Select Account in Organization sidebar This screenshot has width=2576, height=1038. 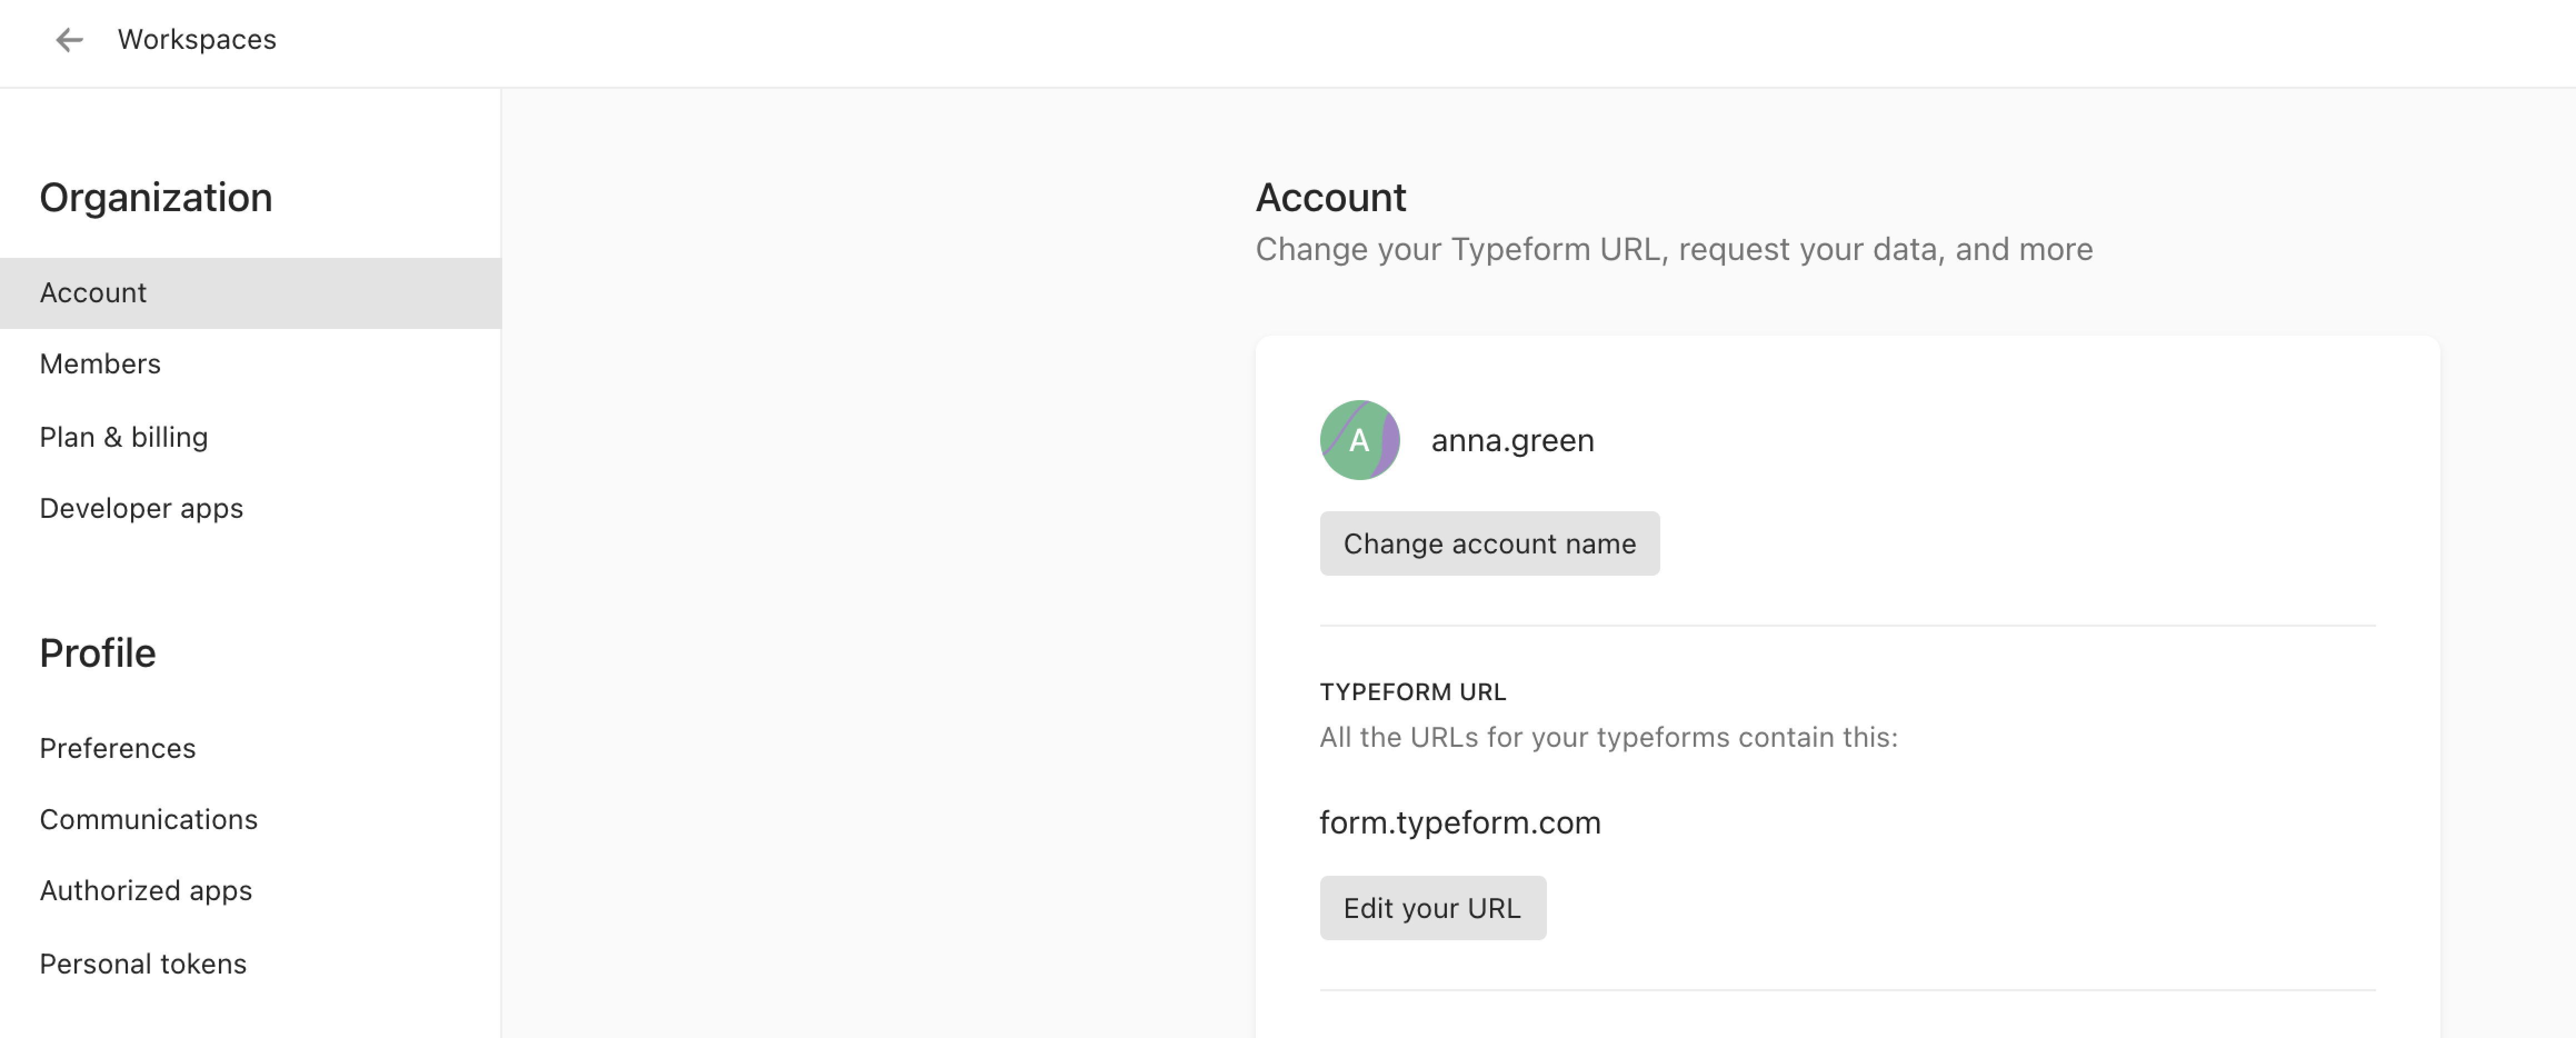250,293
